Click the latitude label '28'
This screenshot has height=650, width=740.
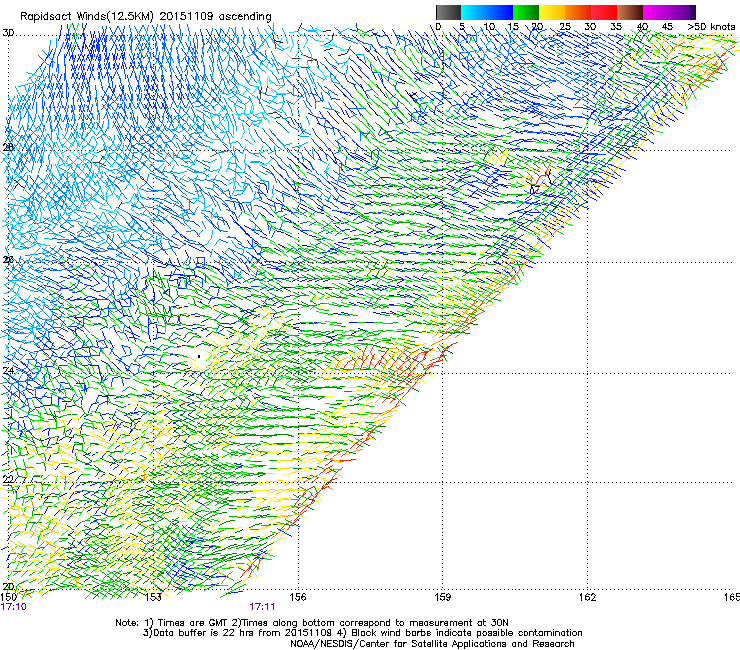[8, 147]
